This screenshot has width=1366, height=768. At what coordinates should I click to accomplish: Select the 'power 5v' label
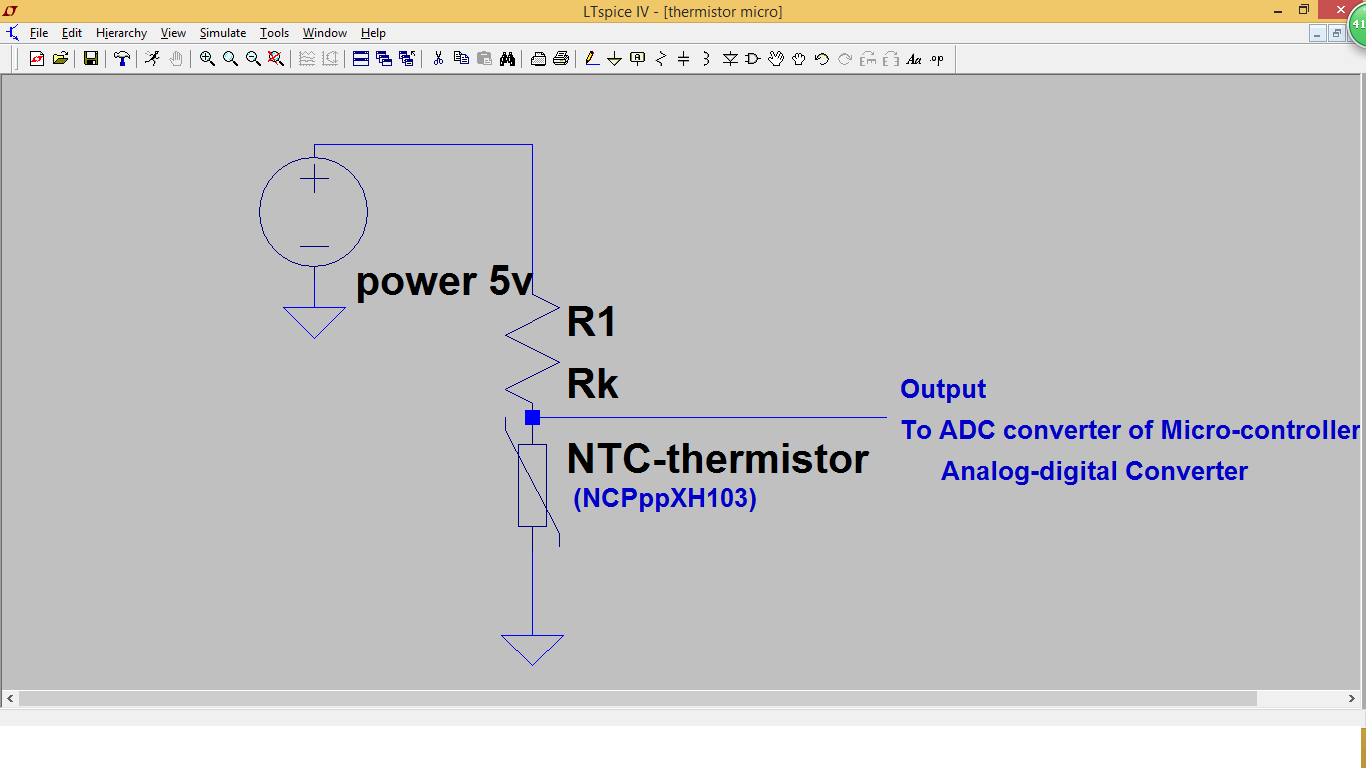pos(444,282)
